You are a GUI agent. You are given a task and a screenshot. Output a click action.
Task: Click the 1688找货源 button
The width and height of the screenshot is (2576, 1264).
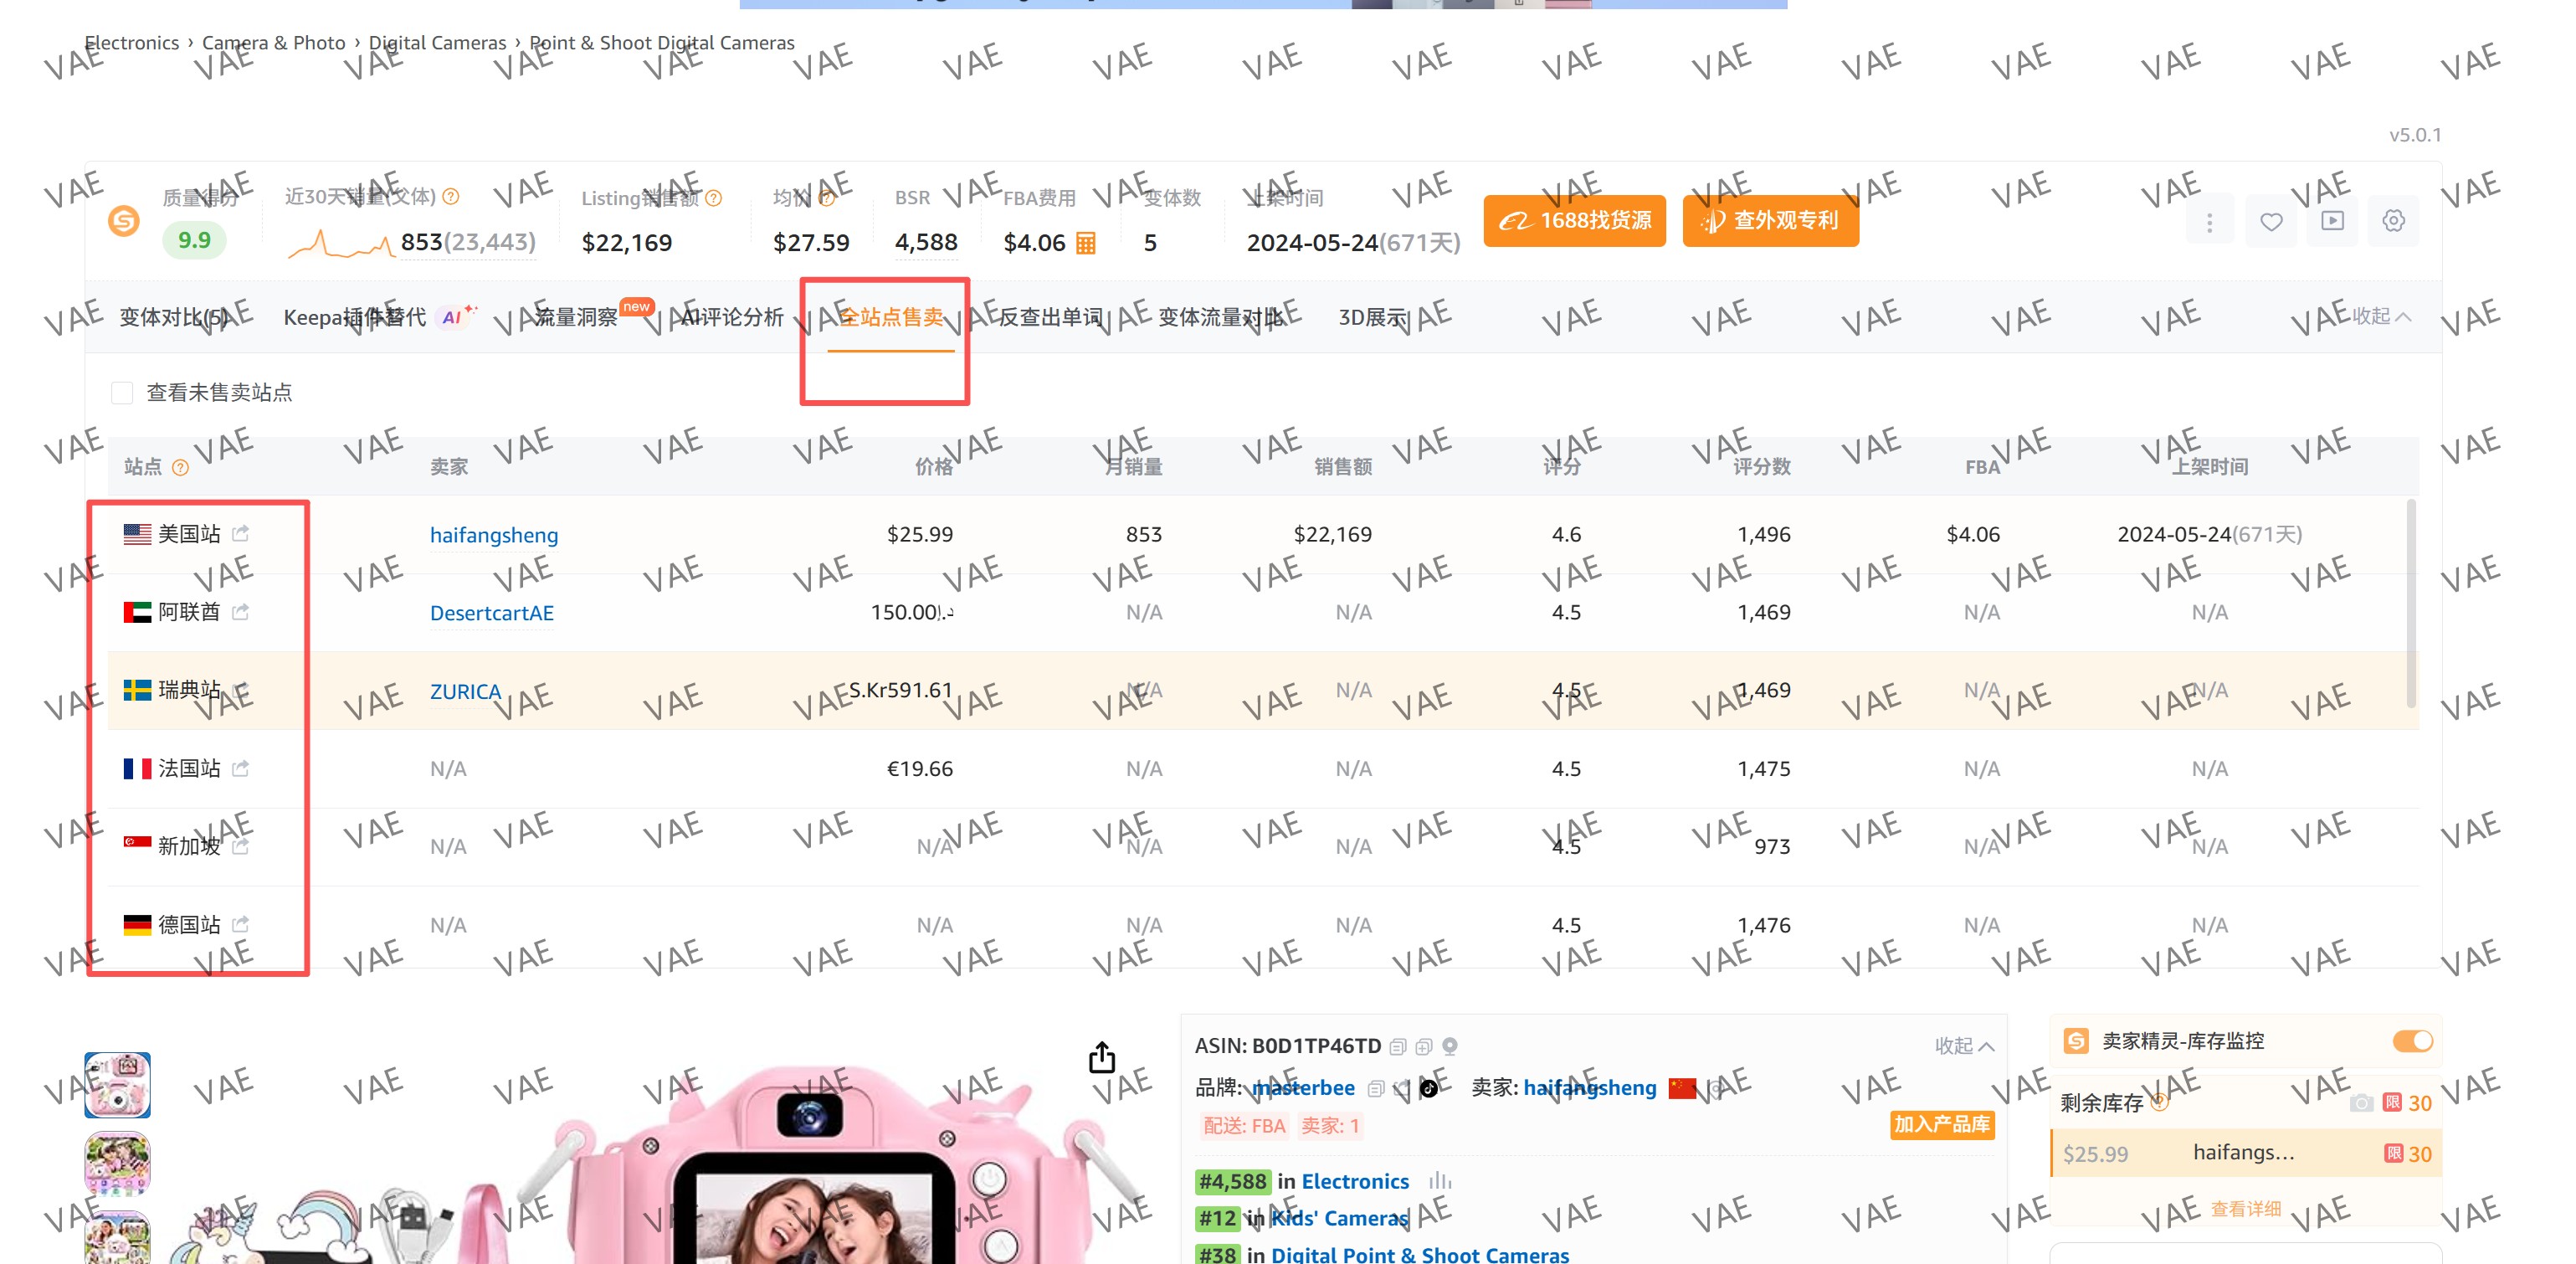tap(1574, 221)
